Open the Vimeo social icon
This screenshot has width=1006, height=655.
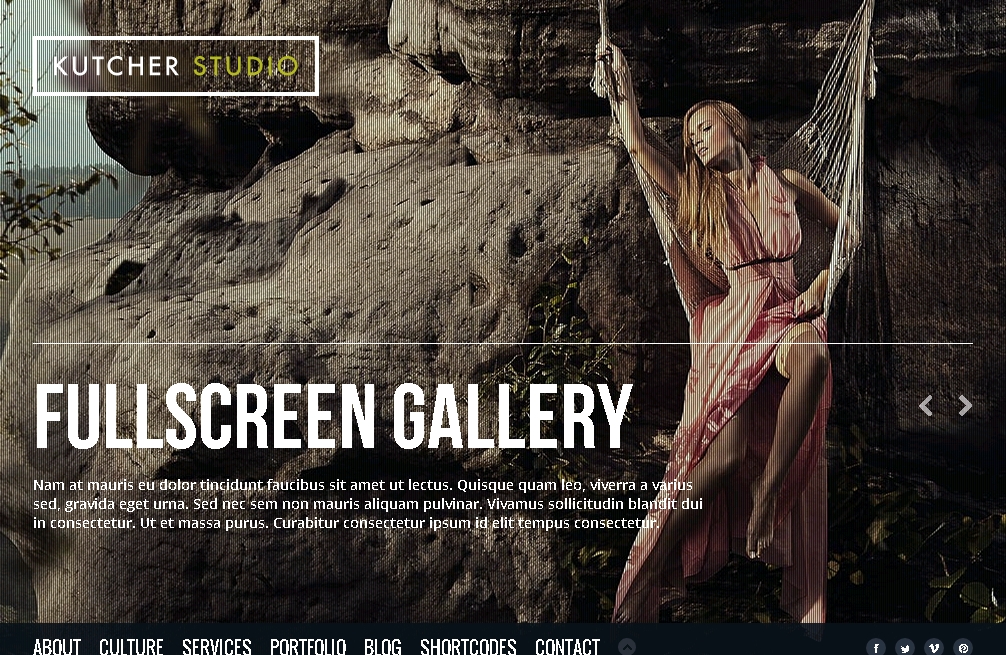click(933, 648)
